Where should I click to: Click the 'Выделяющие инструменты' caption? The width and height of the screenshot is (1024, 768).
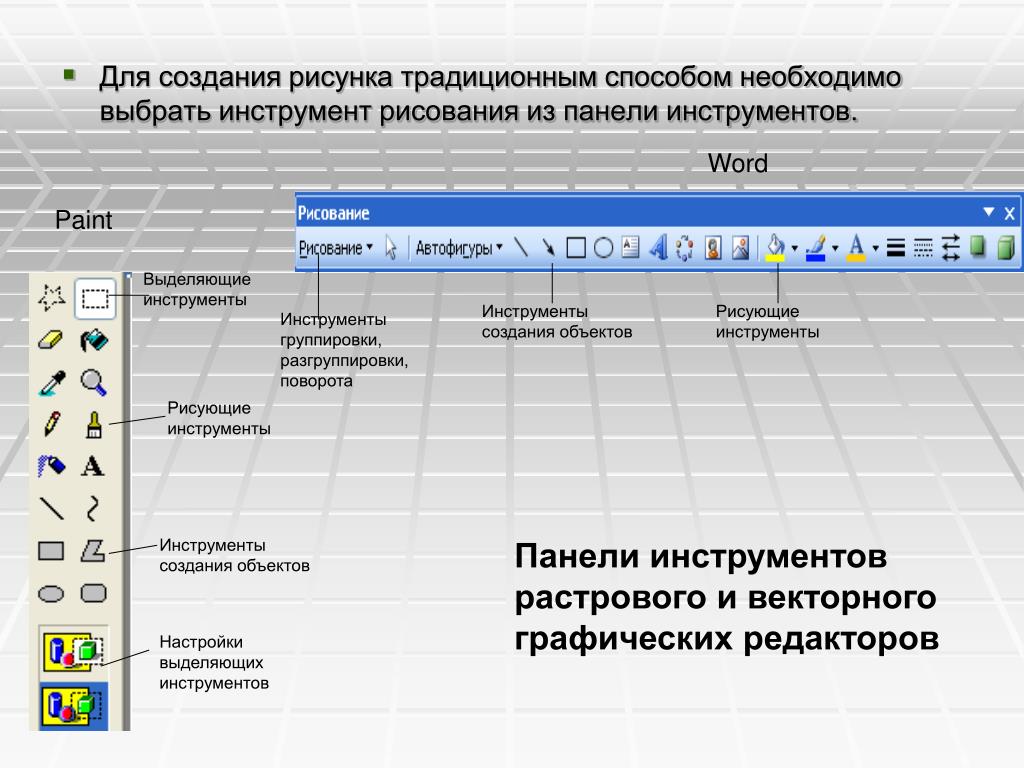click(x=197, y=289)
